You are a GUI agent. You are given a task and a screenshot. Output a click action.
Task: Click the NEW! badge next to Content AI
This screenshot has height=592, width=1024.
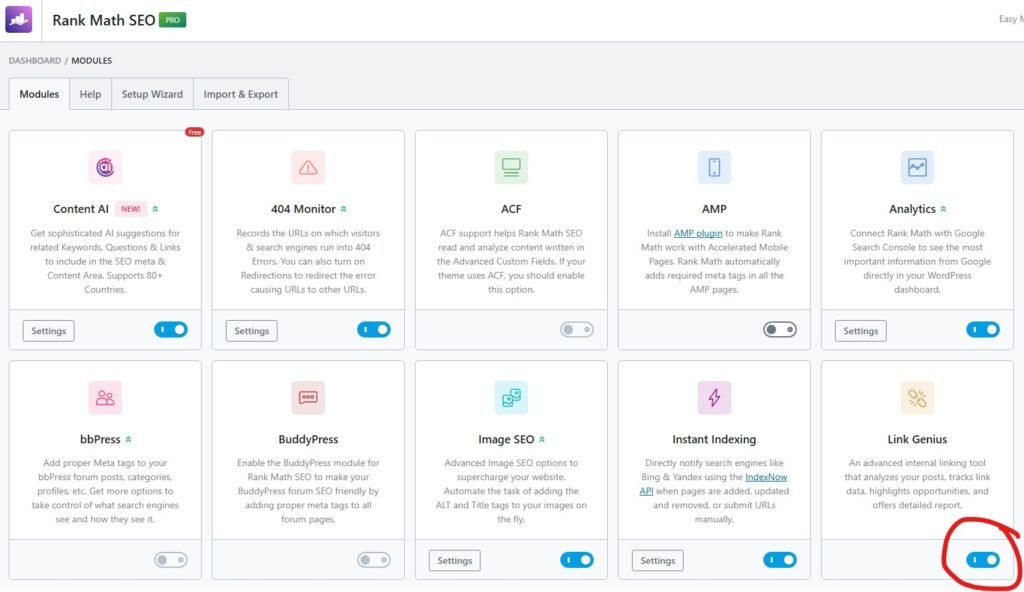131,209
